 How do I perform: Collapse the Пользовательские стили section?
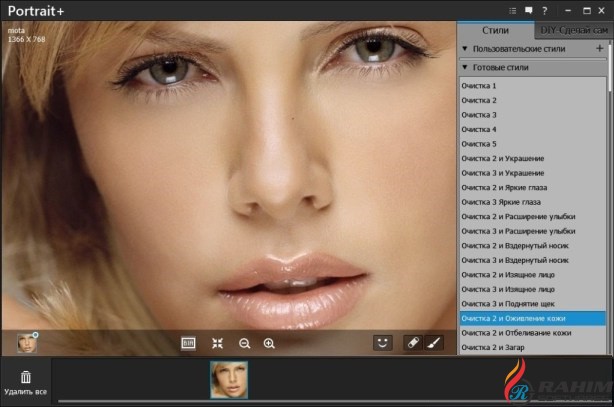click(465, 48)
